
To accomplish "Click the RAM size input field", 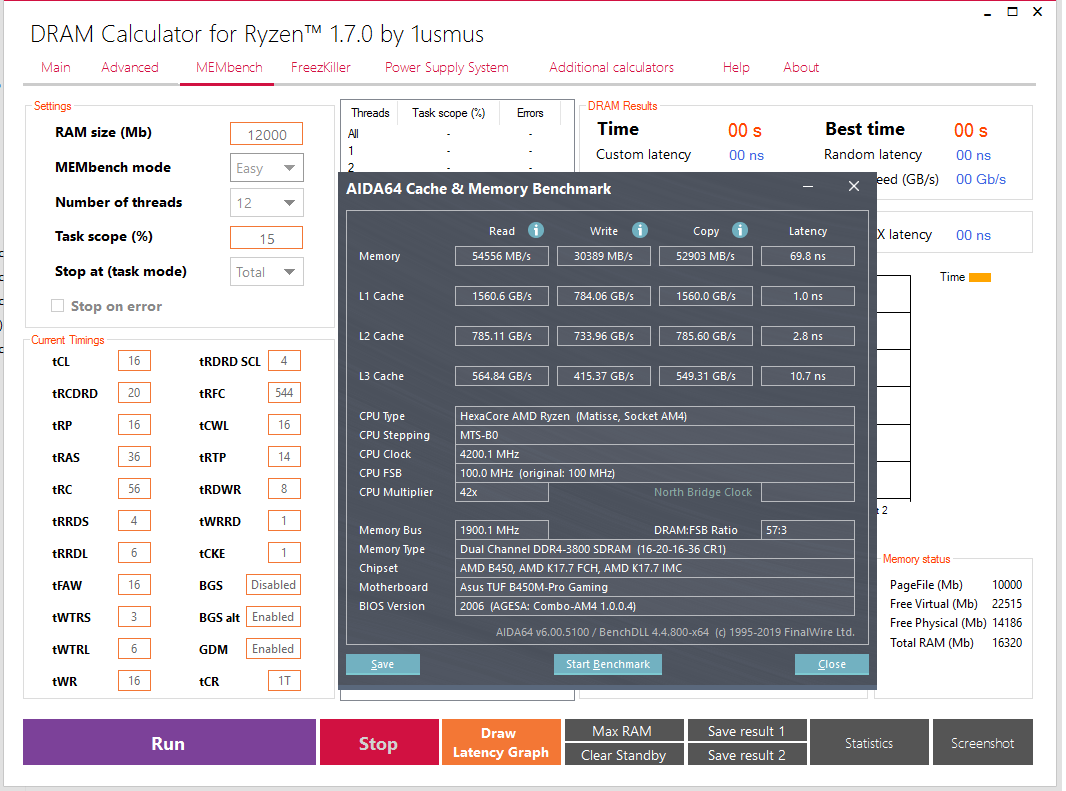I will pos(266,134).
